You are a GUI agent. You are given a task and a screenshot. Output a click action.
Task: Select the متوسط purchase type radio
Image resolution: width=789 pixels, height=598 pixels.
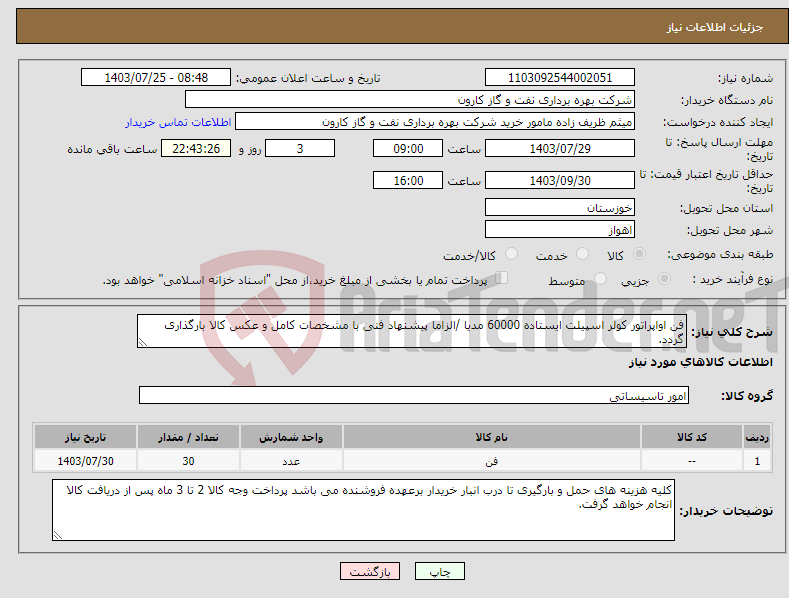[x=600, y=278]
